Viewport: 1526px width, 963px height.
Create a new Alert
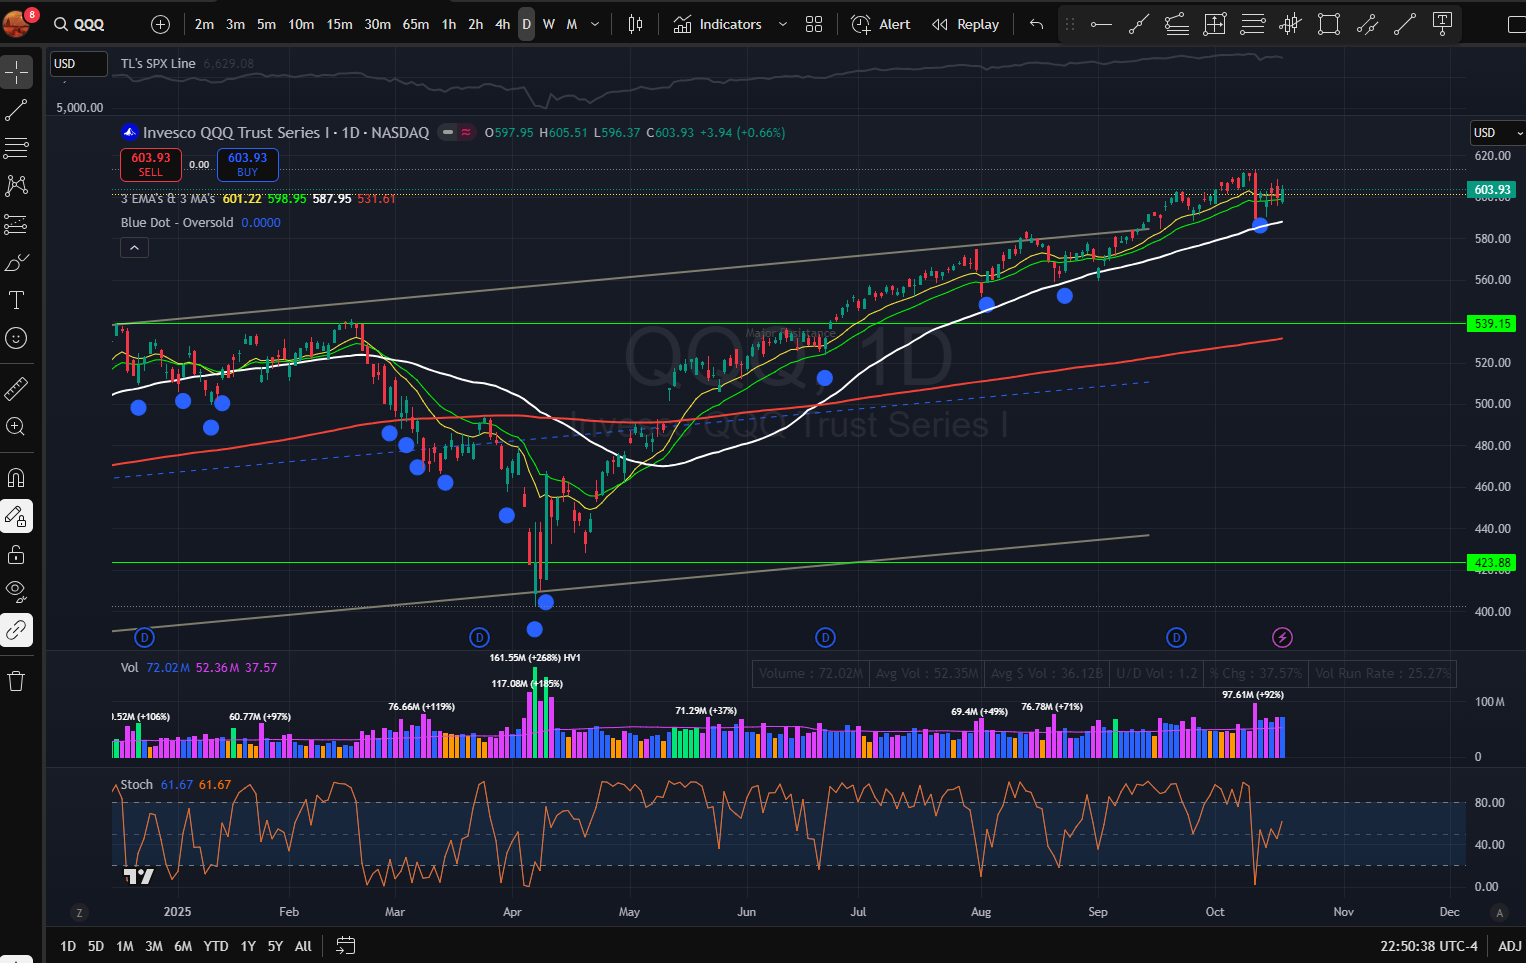click(x=880, y=24)
